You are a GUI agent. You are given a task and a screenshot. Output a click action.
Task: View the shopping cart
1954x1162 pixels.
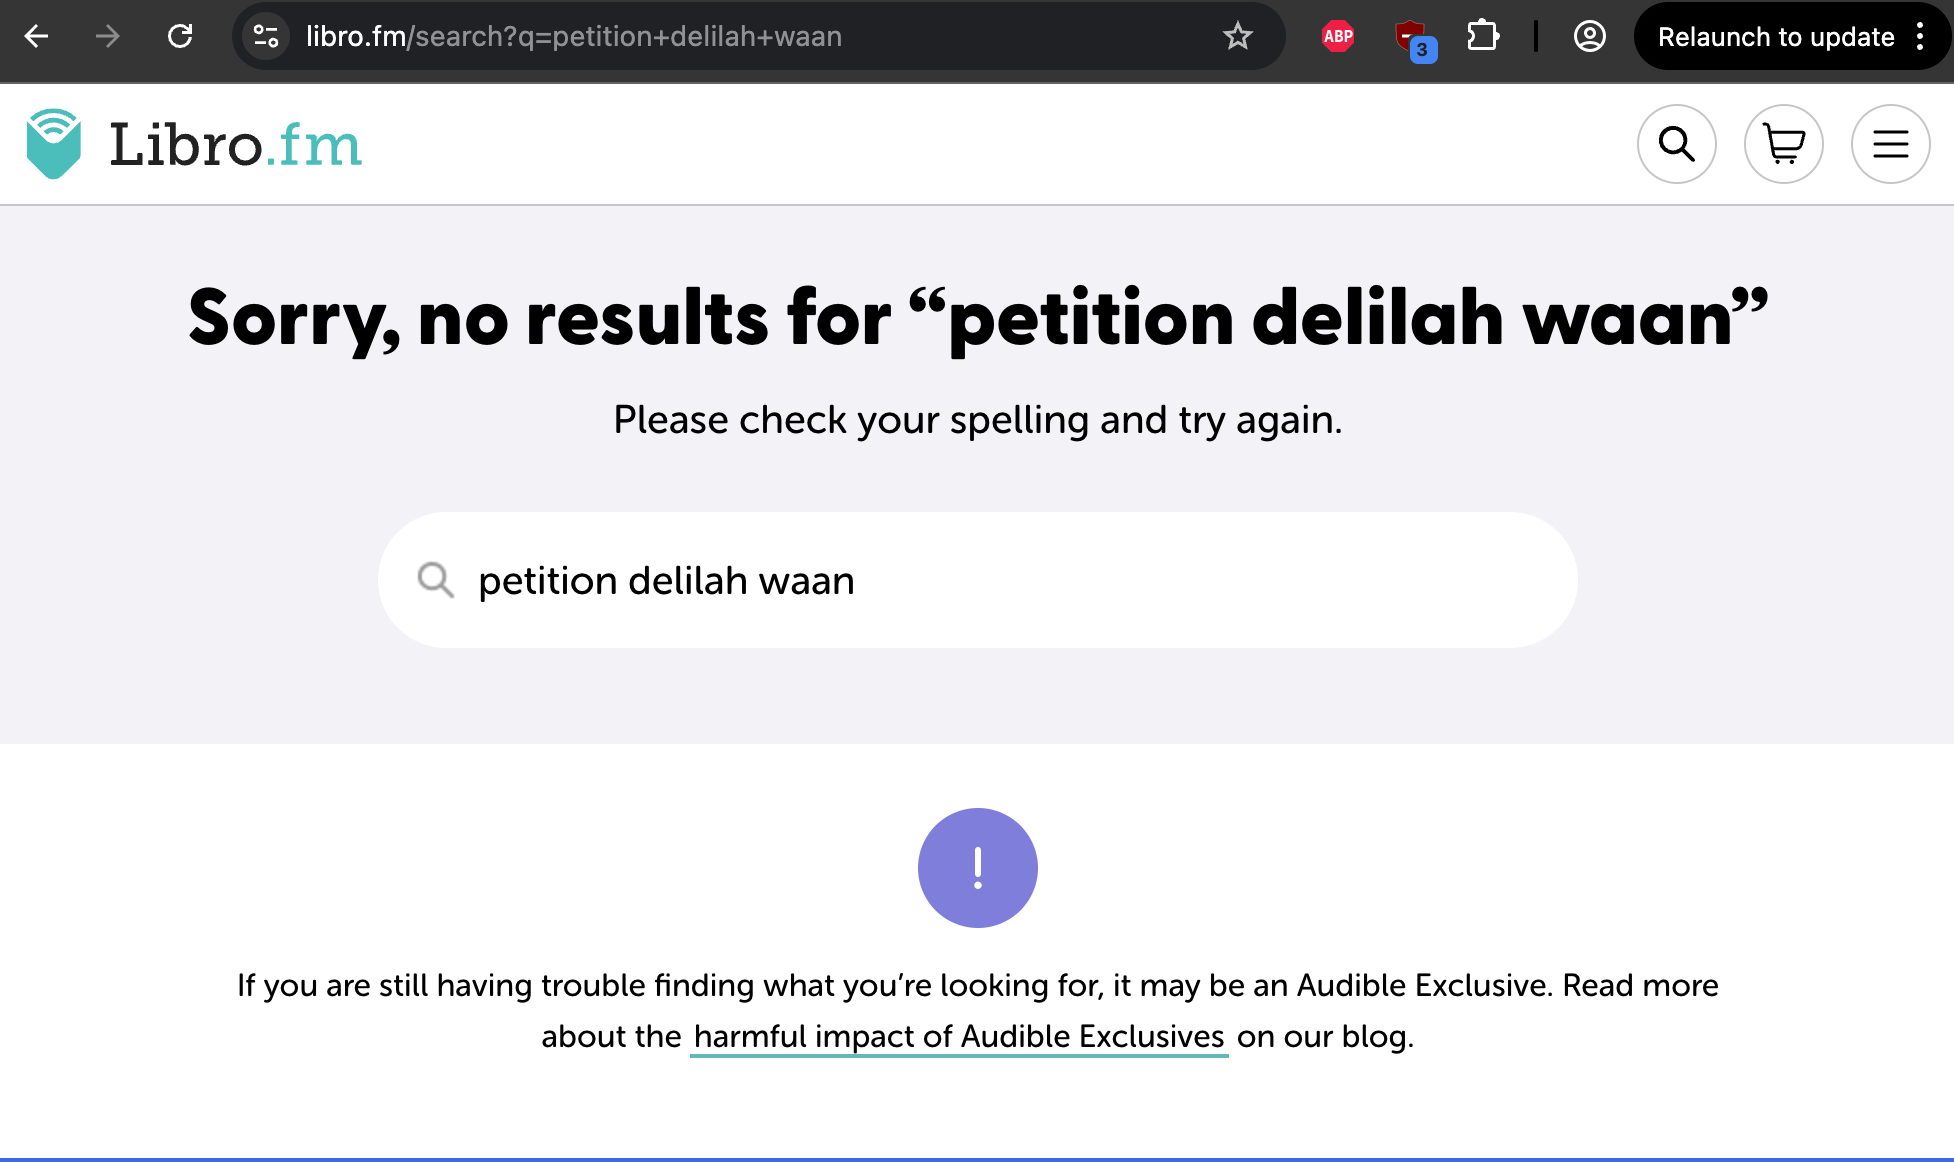point(1783,145)
